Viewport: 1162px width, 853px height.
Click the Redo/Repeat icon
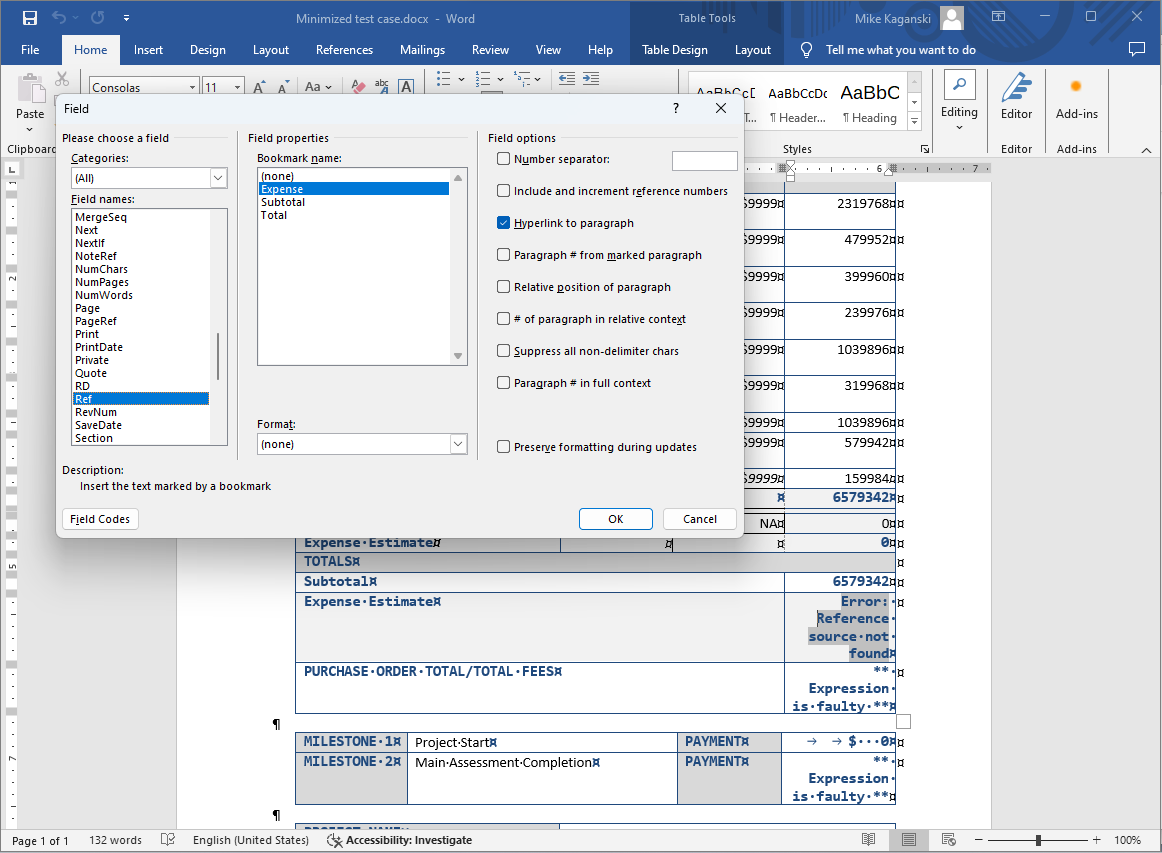point(97,18)
